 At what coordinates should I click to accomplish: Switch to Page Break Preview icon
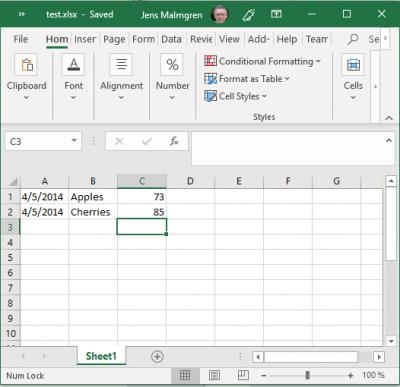click(243, 375)
